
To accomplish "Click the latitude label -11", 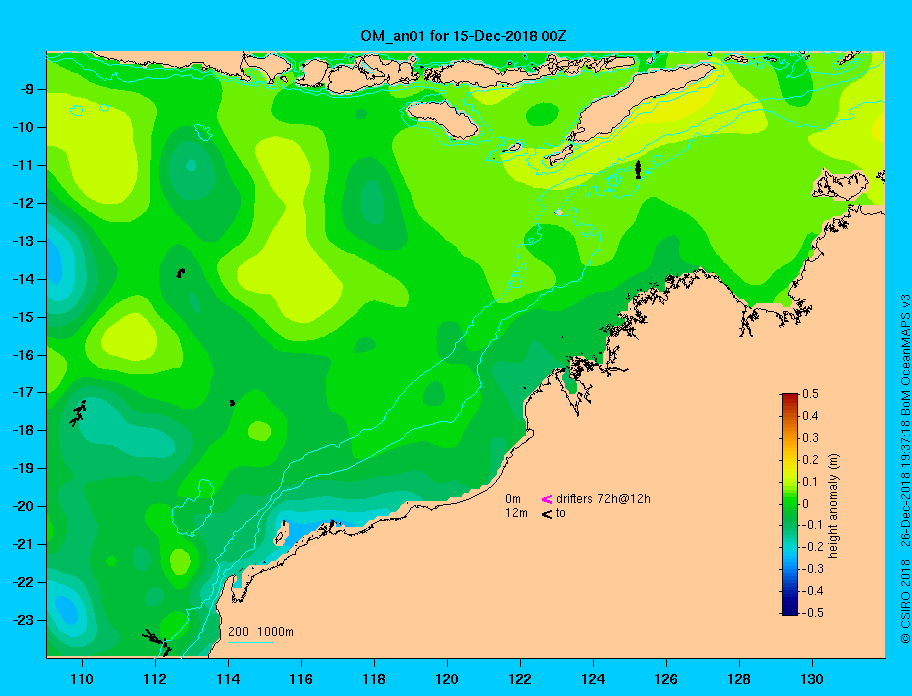I will 23,165.
